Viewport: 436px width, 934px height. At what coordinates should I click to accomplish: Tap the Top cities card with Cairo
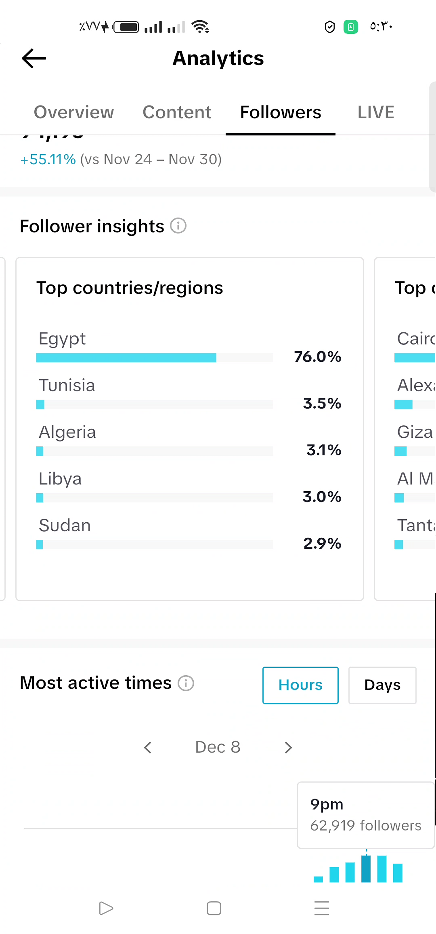point(406,429)
